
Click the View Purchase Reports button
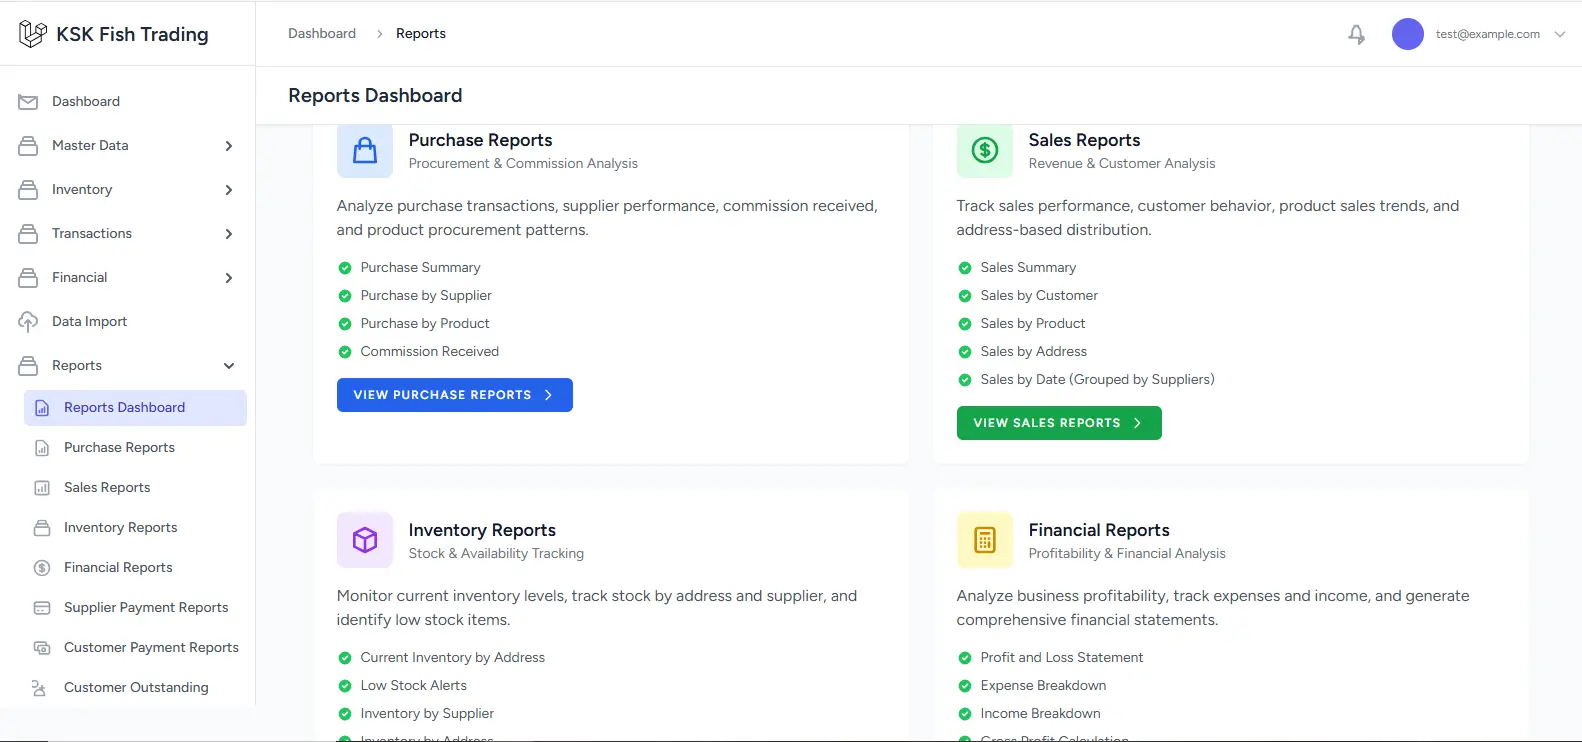(x=454, y=395)
